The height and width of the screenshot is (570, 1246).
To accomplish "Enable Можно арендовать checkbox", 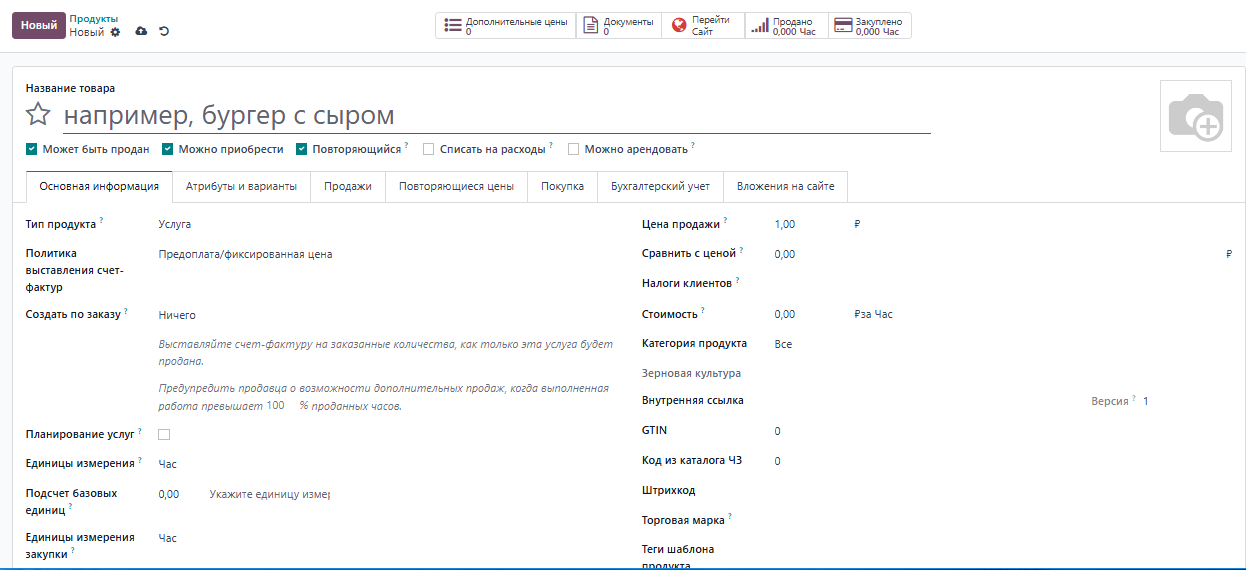I will click(x=574, y=149).
